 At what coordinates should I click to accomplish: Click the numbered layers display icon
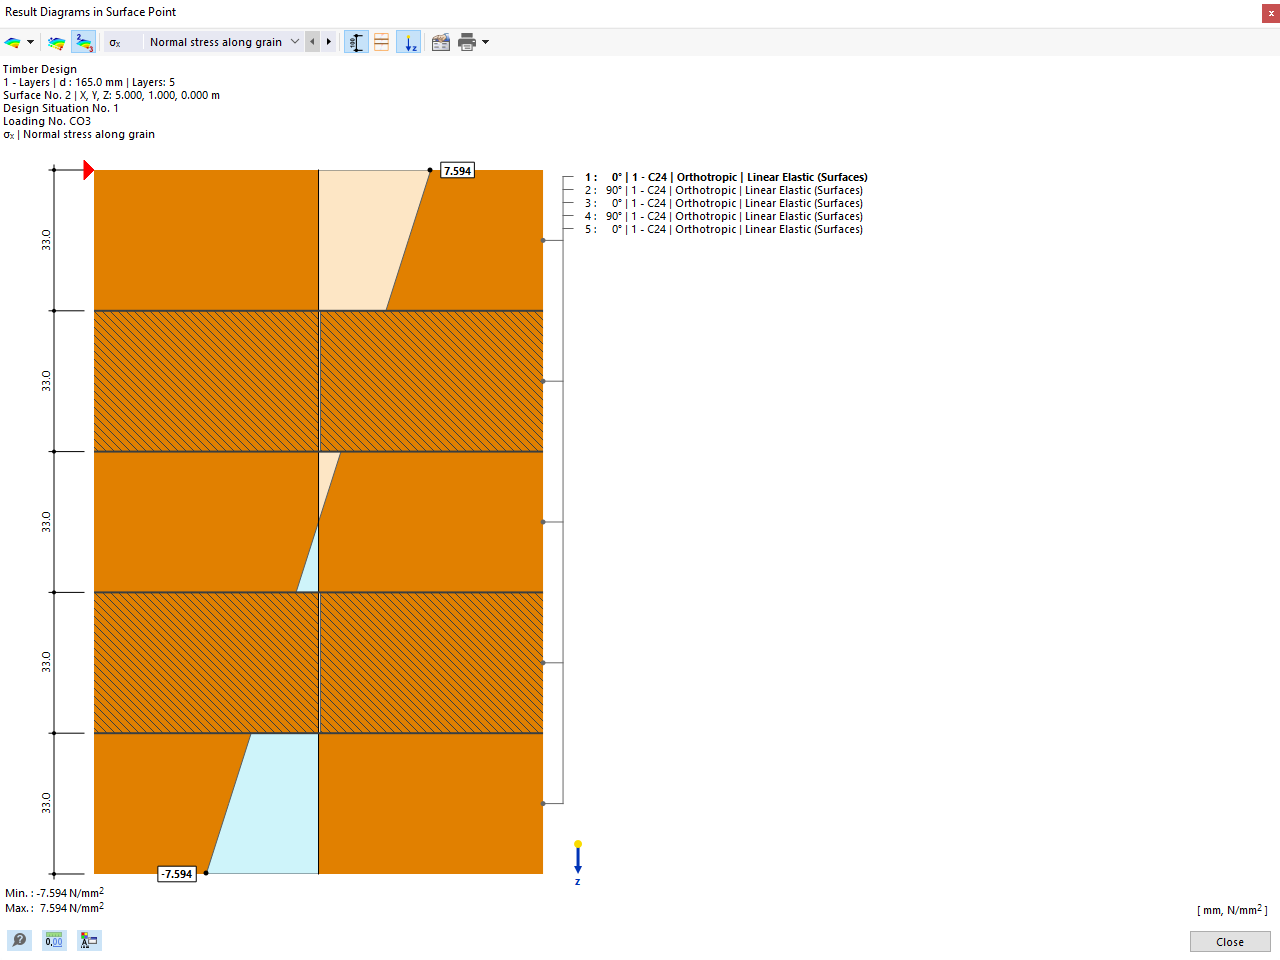84,42
